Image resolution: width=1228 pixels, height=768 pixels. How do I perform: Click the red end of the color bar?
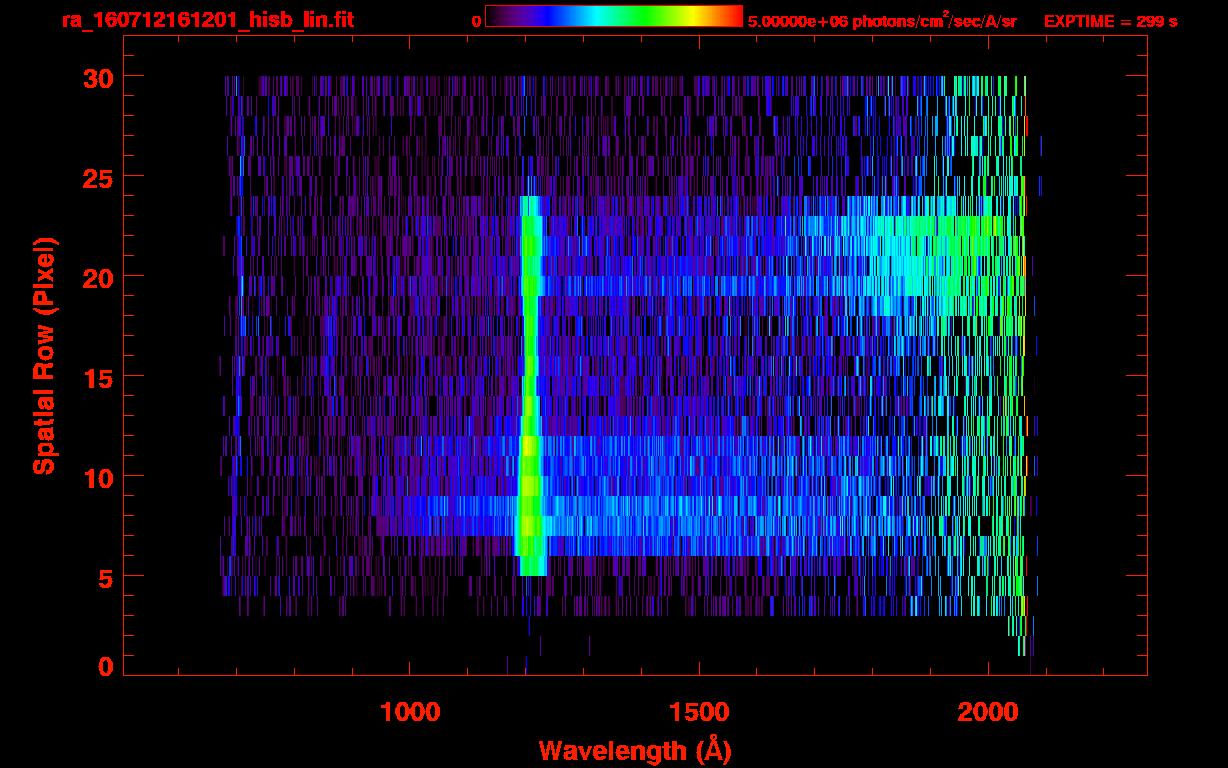[x=732, y=16]
